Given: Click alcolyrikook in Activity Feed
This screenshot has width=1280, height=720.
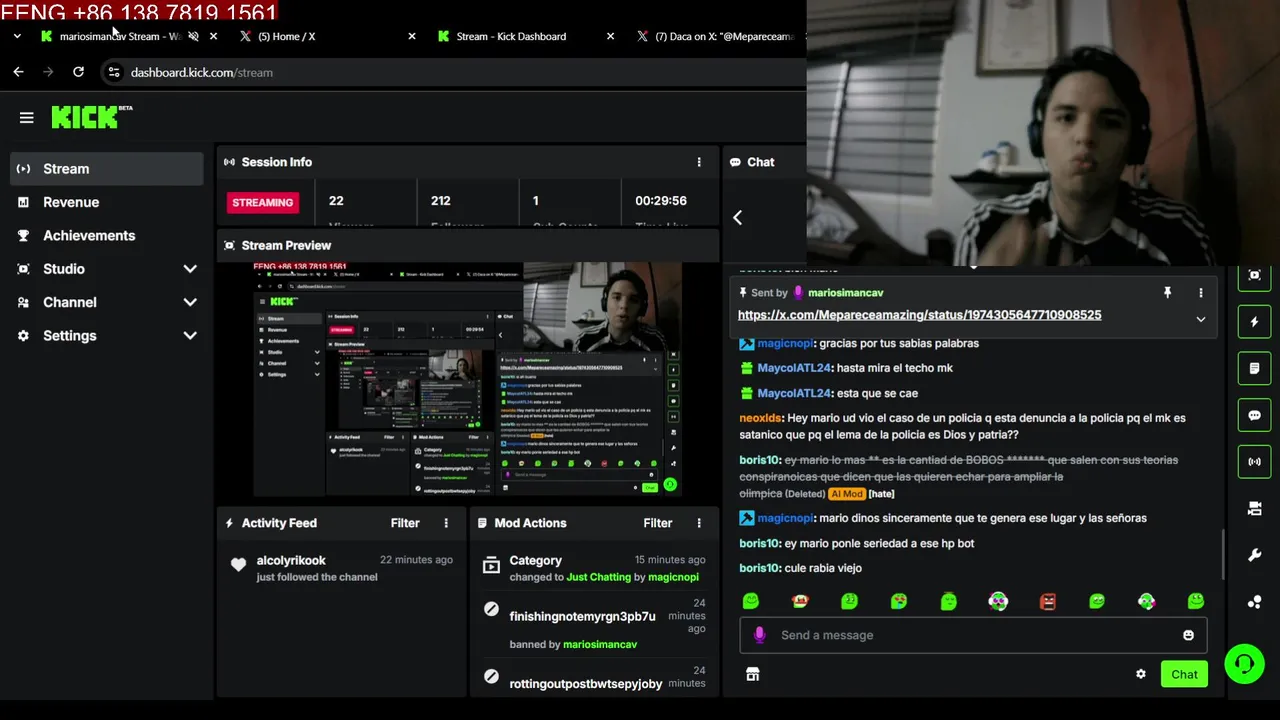Looking at the screenshot, I should pos(291,560).
